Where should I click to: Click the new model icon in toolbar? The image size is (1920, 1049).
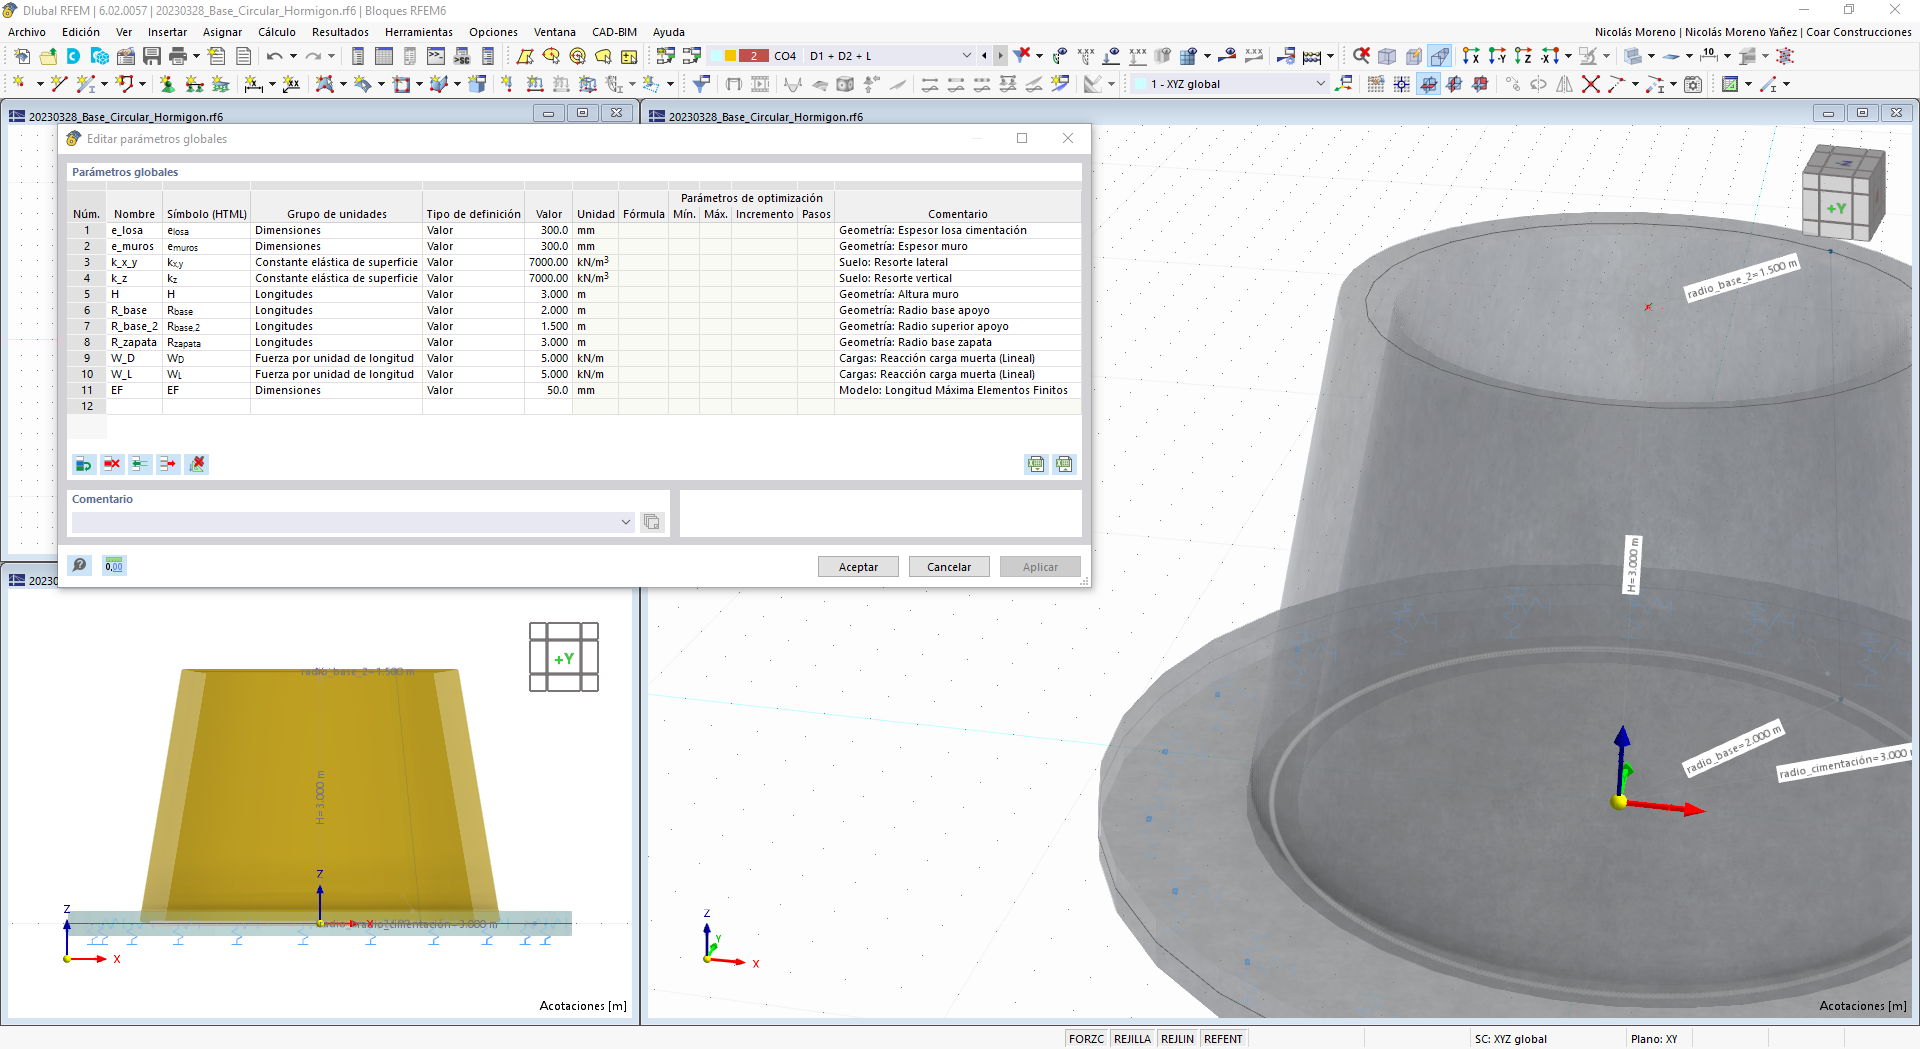22,56
